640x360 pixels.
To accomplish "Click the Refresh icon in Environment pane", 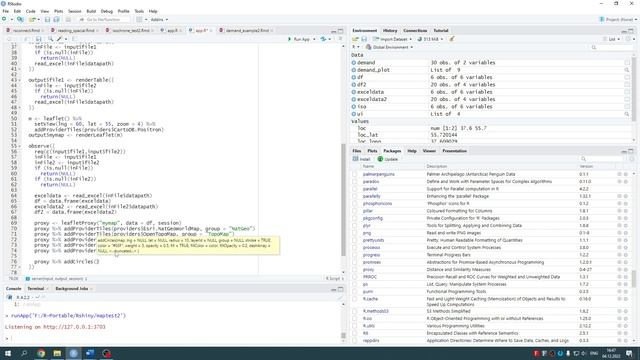I will [628, 39].
